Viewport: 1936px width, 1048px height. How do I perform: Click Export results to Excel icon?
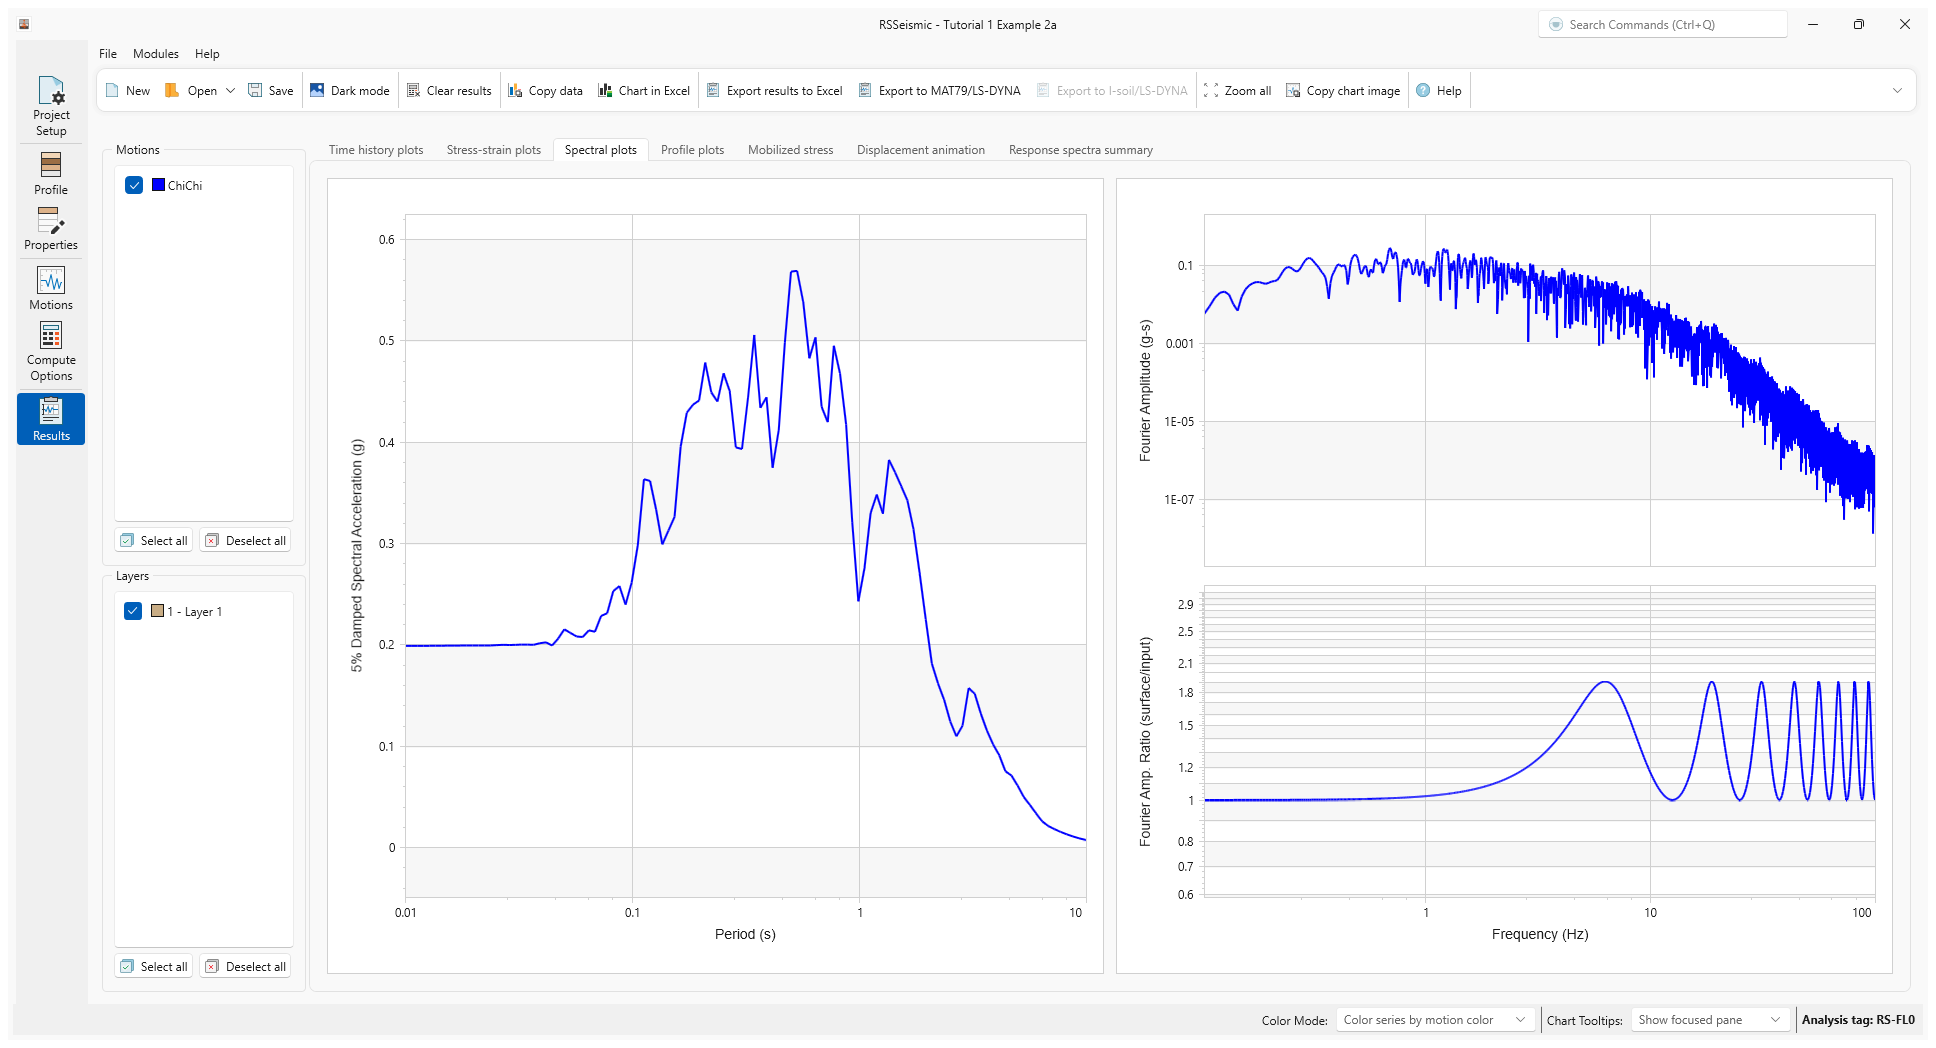[x=713, y=91]
